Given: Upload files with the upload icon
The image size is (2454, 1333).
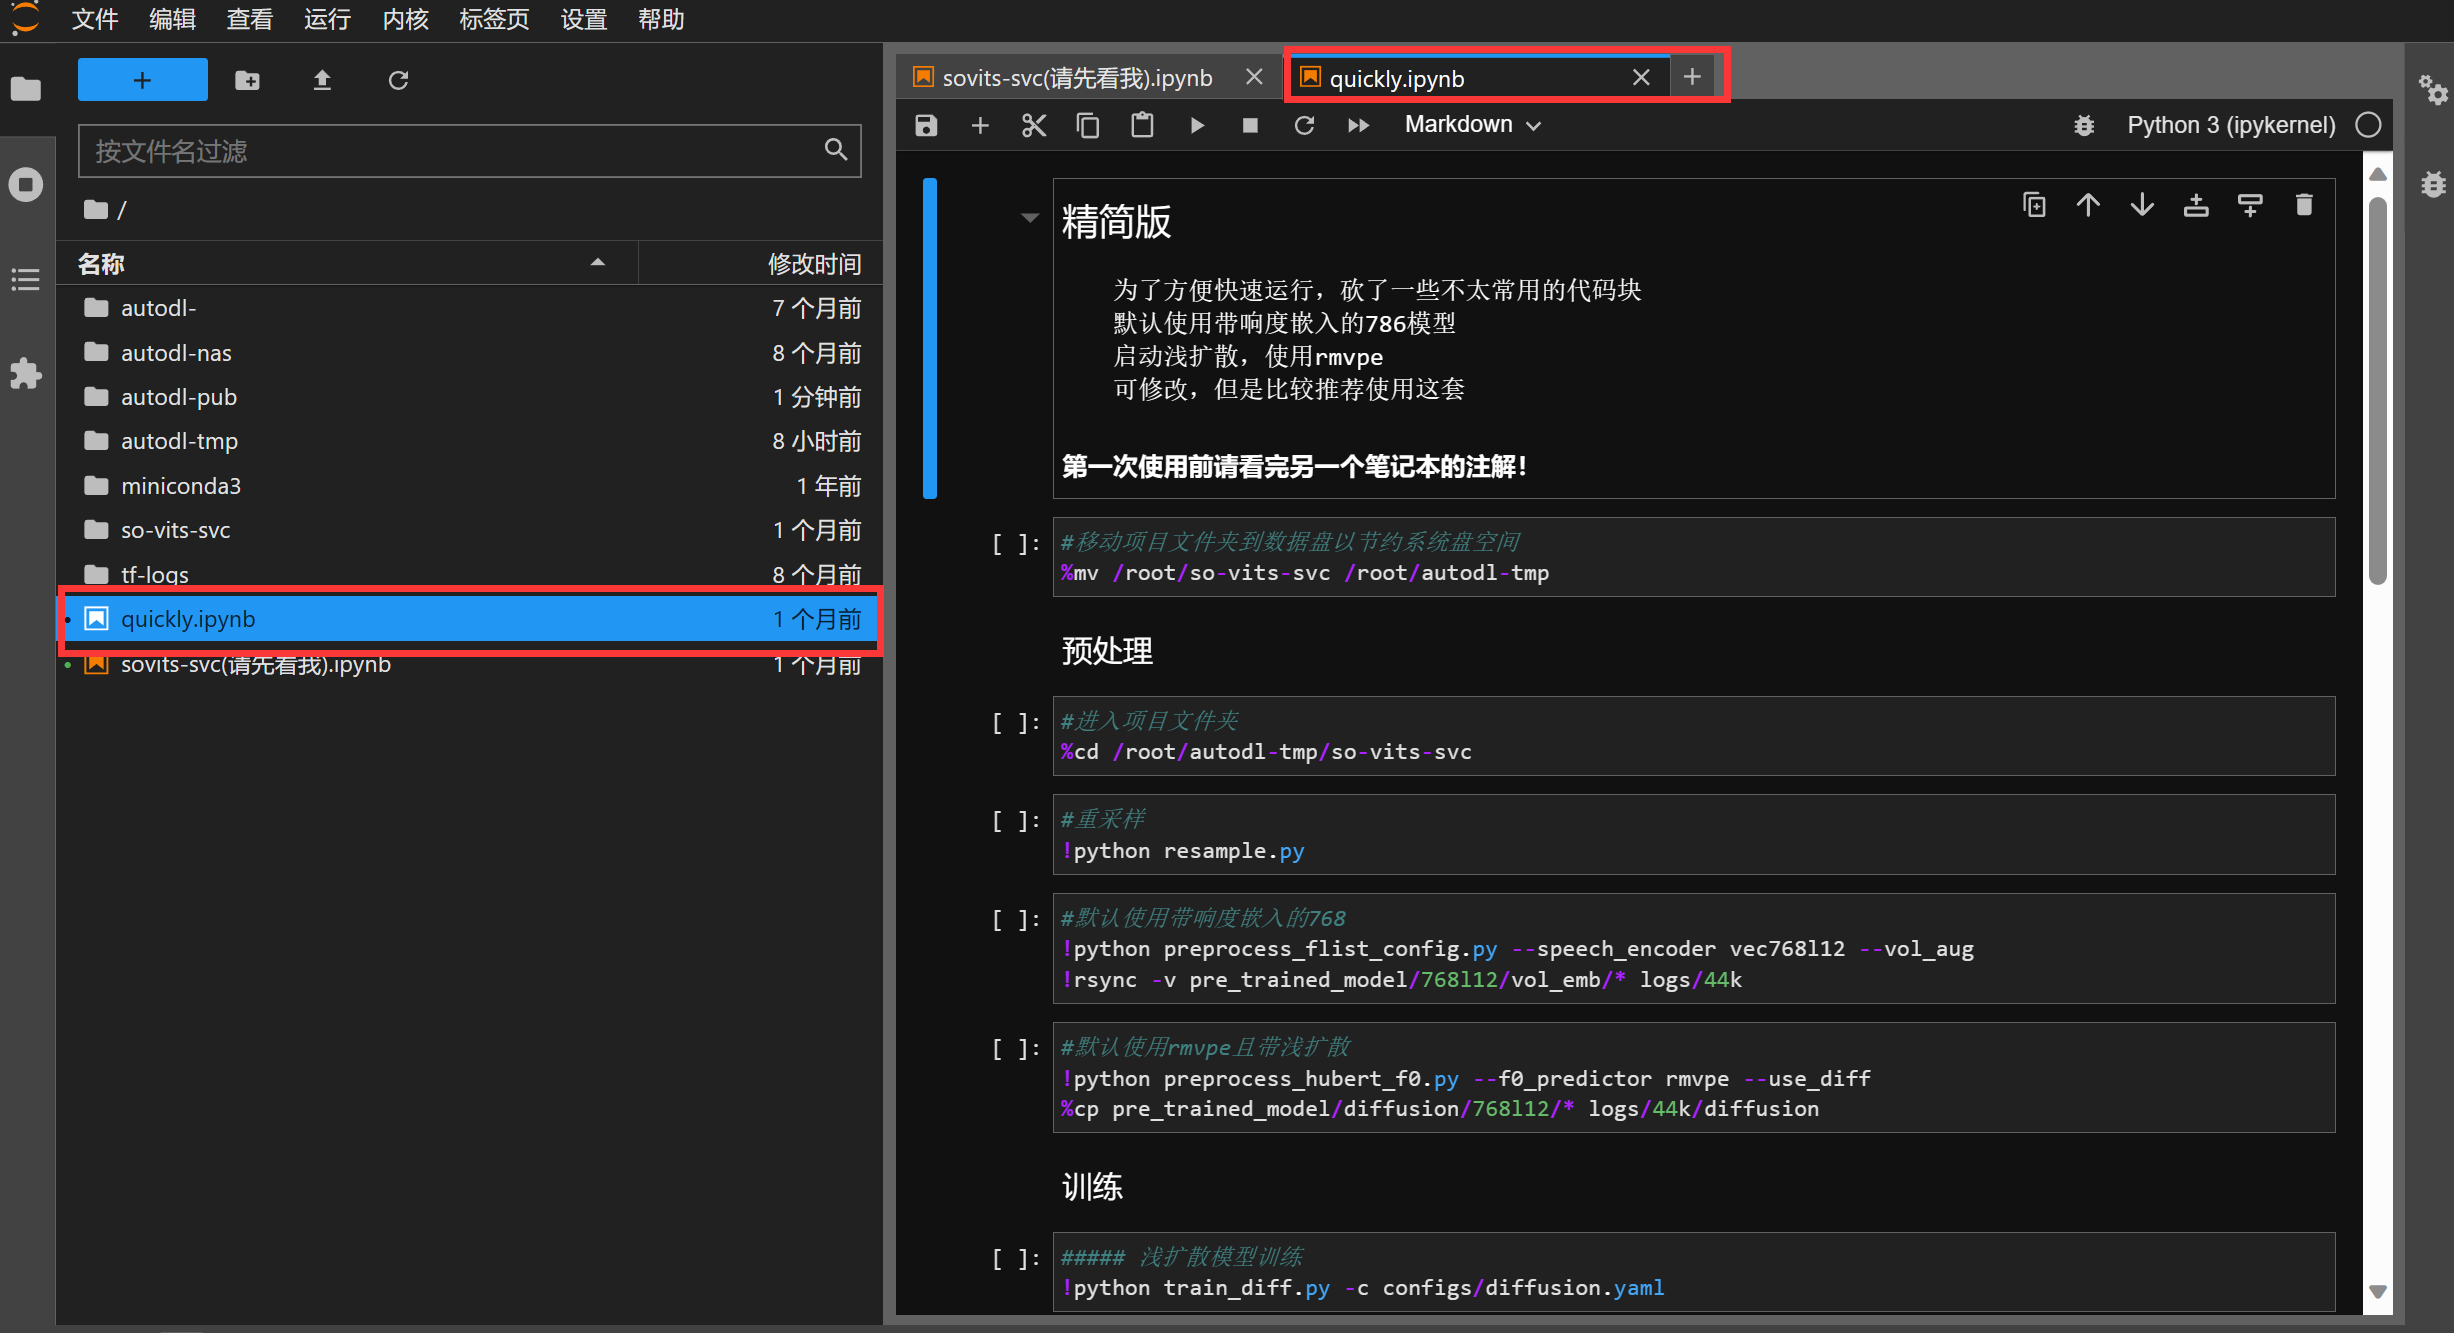Looking at the screenshot, I should [x=322, y=80].
